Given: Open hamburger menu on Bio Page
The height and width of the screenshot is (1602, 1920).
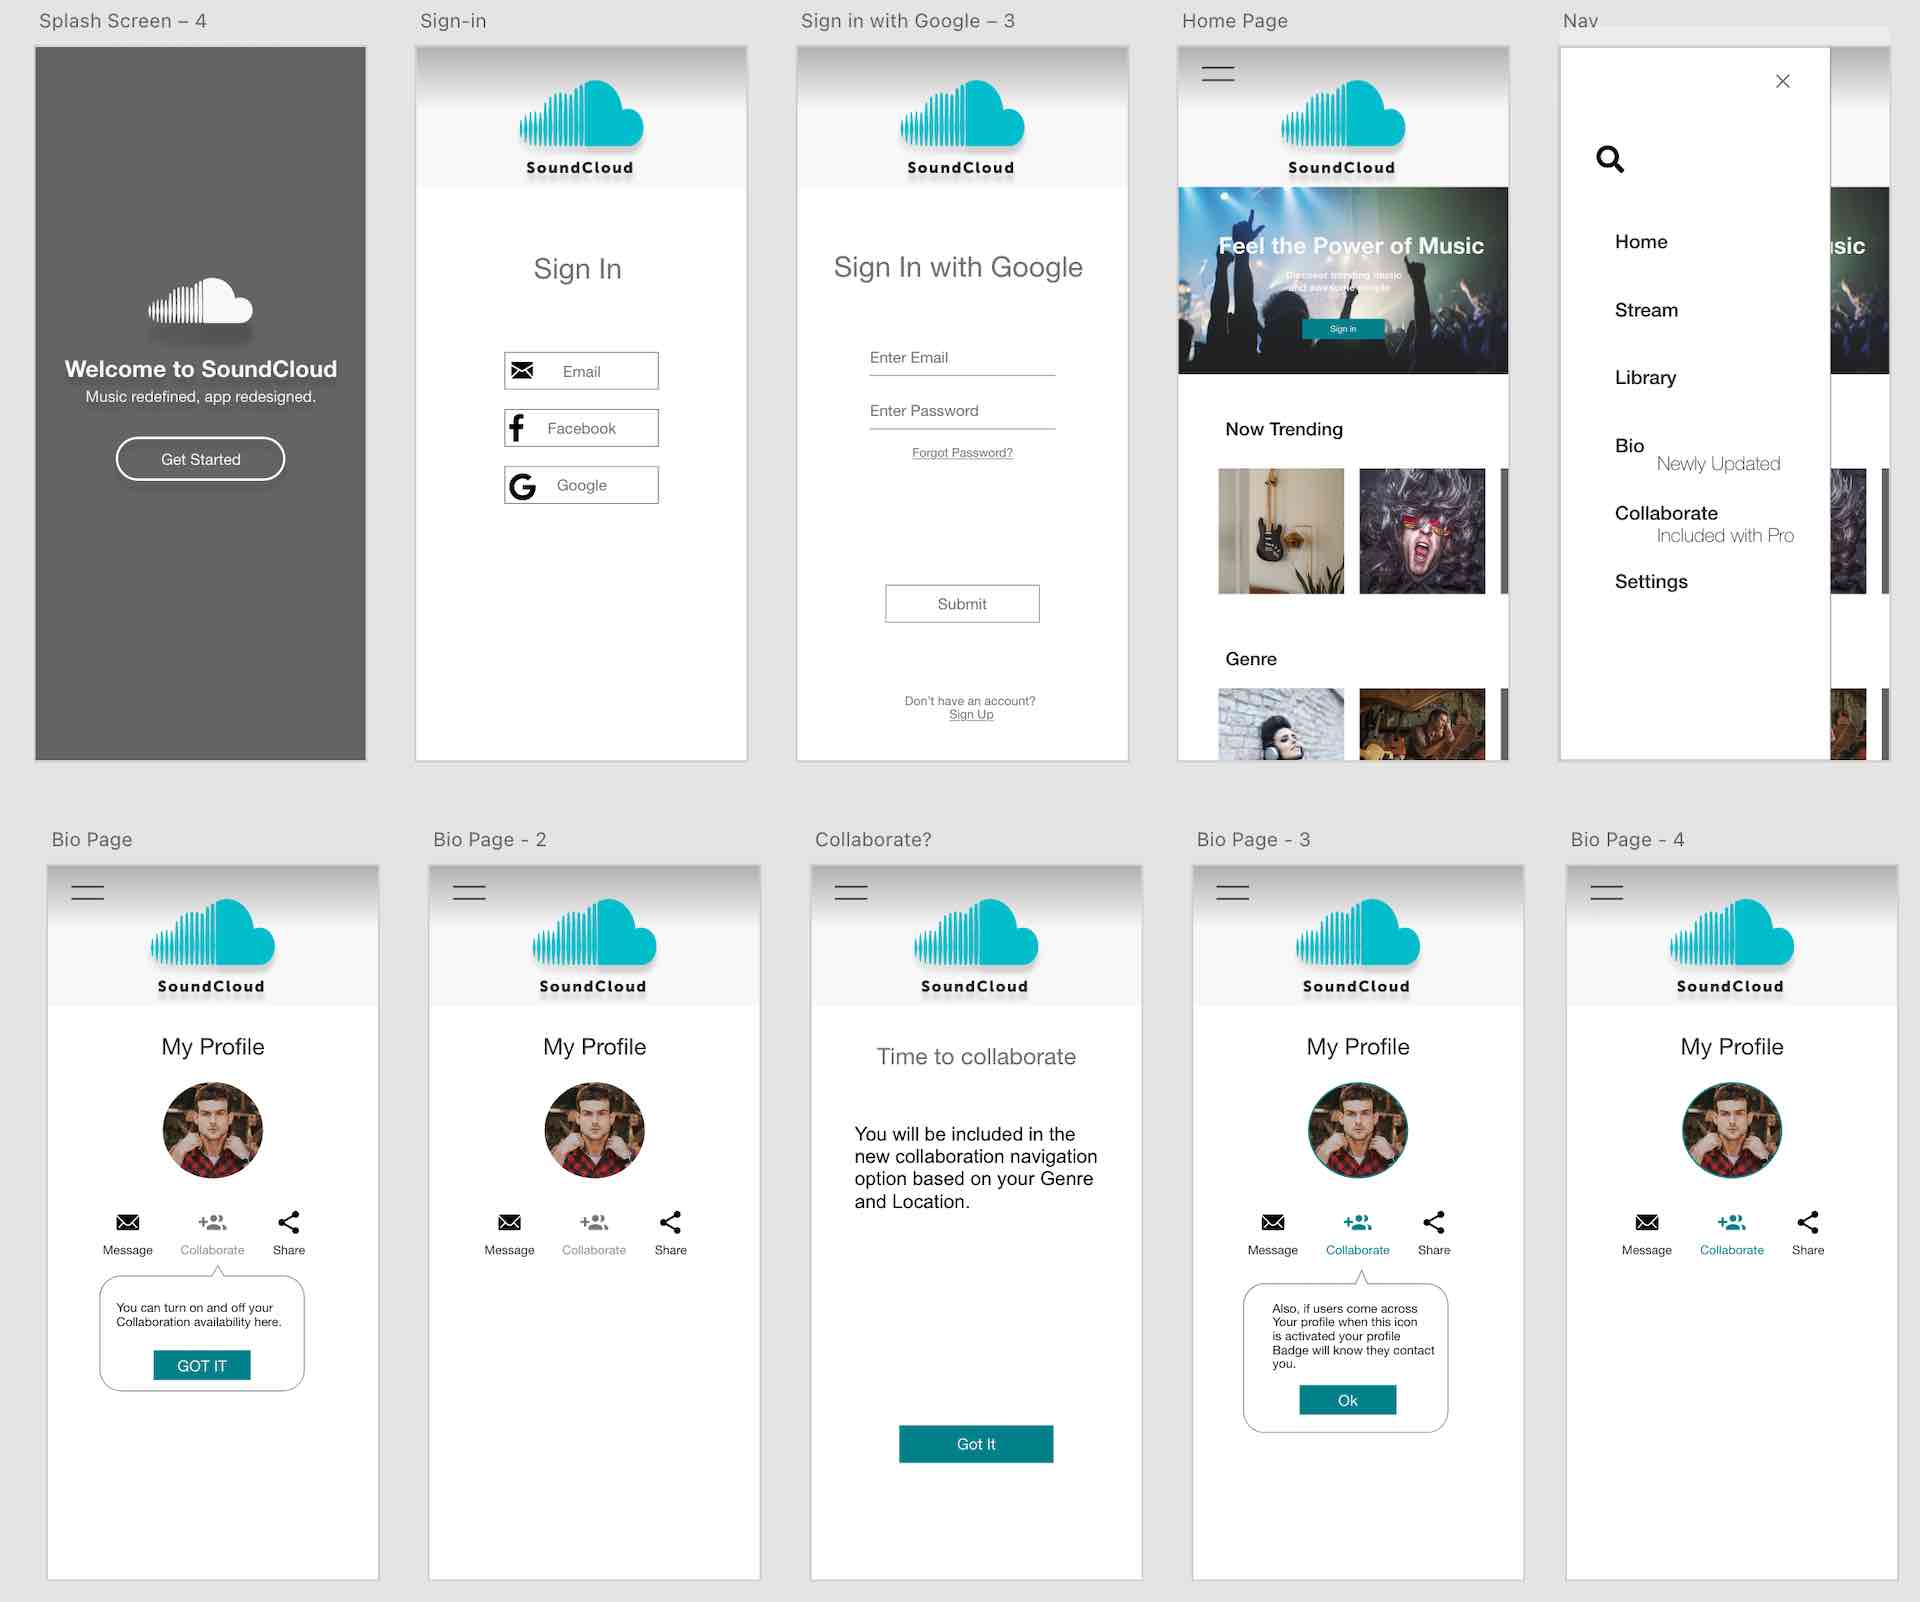Looking at the screenshot, I should click(88, 893).
